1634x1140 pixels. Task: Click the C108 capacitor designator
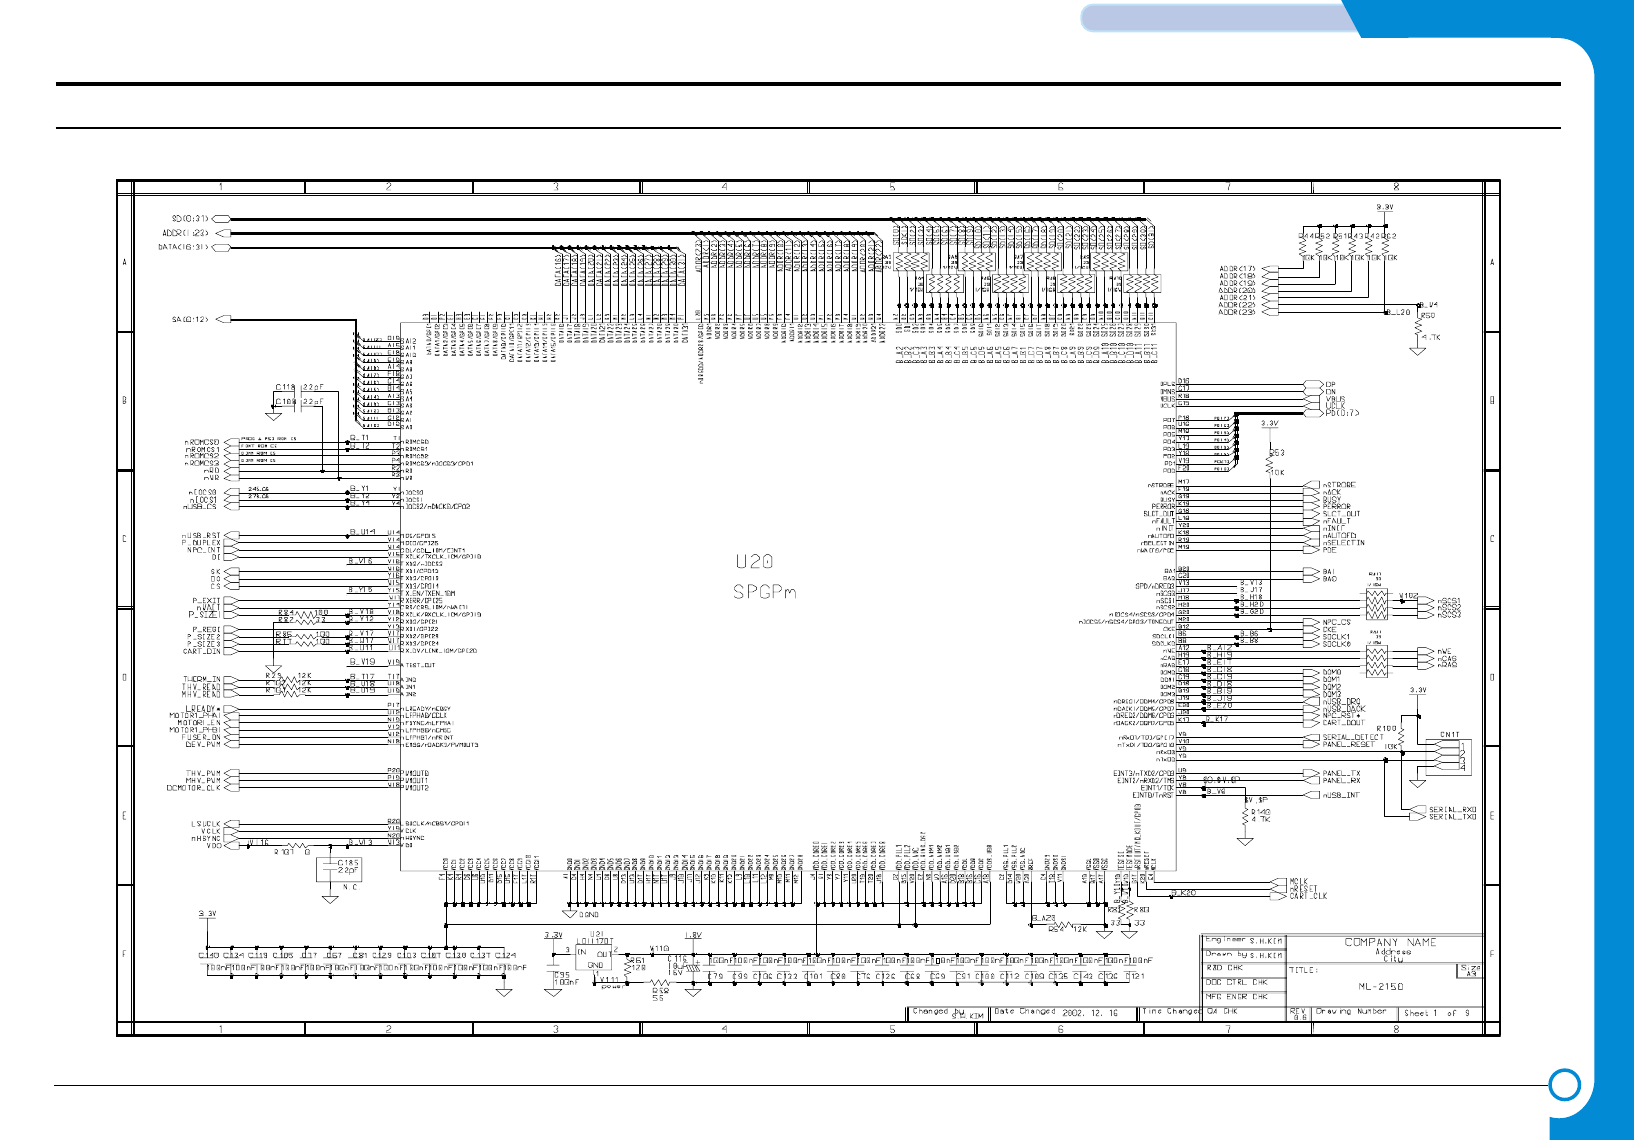[286, 402]
